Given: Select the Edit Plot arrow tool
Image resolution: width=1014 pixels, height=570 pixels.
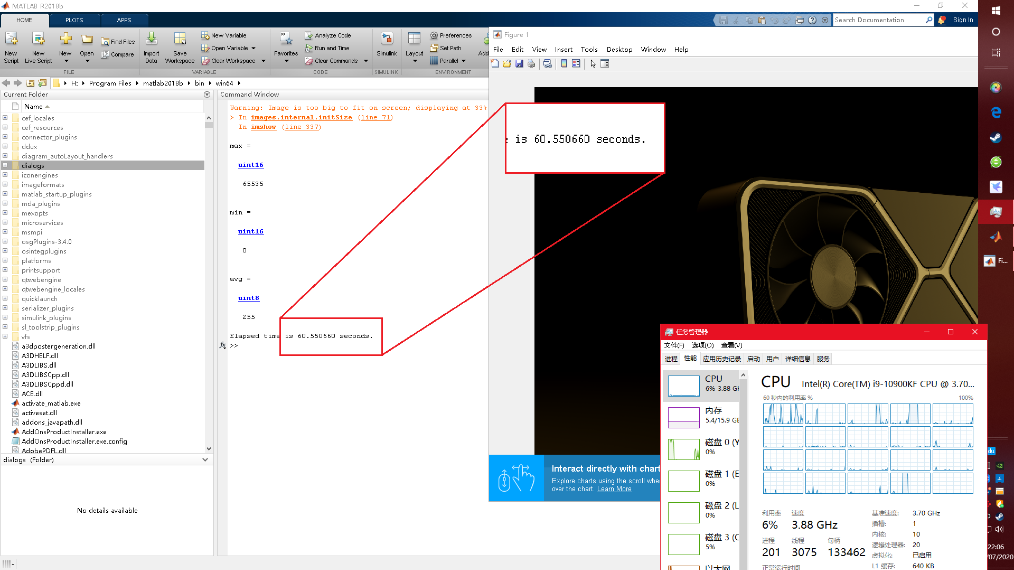Looking at the screenshot, I should [x=593, y=64].
